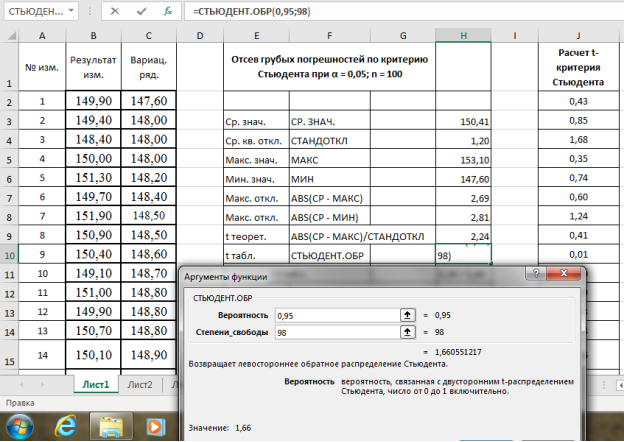Open help in Аргументы функции dialog
The width and height of the screenshot is (624, 442).
click(x=536, y=273)
